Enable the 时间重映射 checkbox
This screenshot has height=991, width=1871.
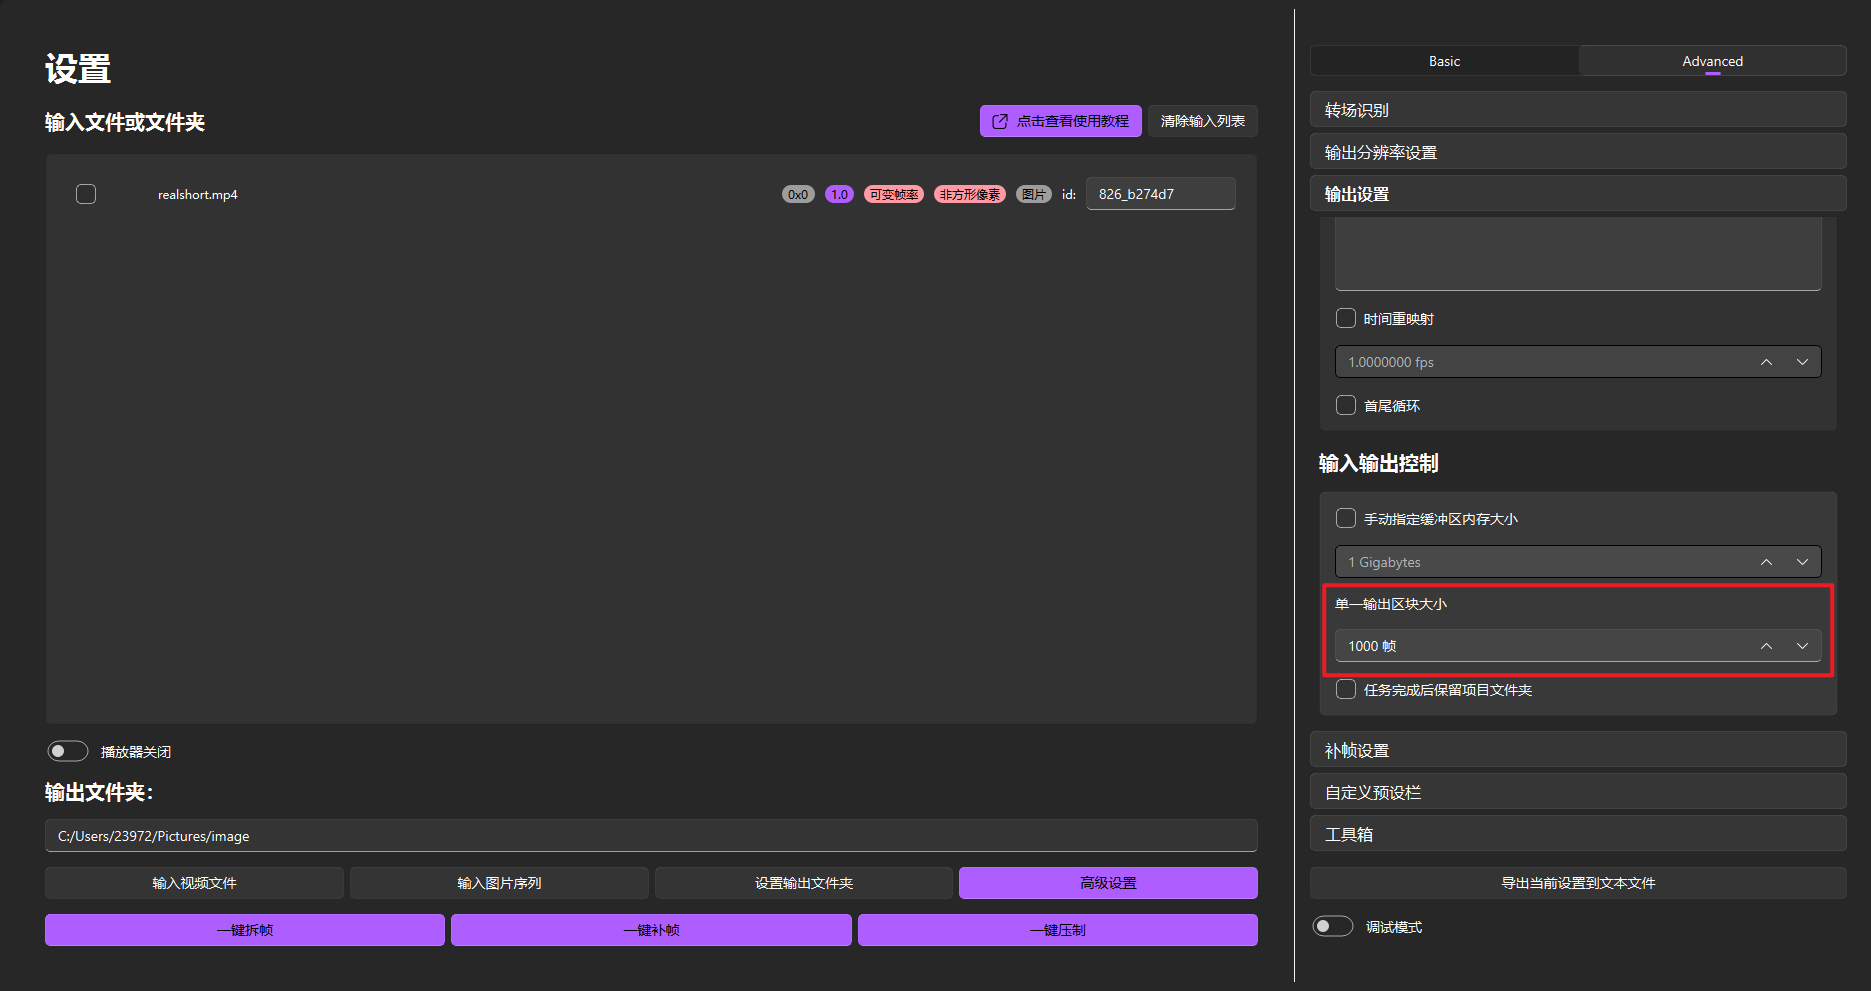pos(1346,318)
